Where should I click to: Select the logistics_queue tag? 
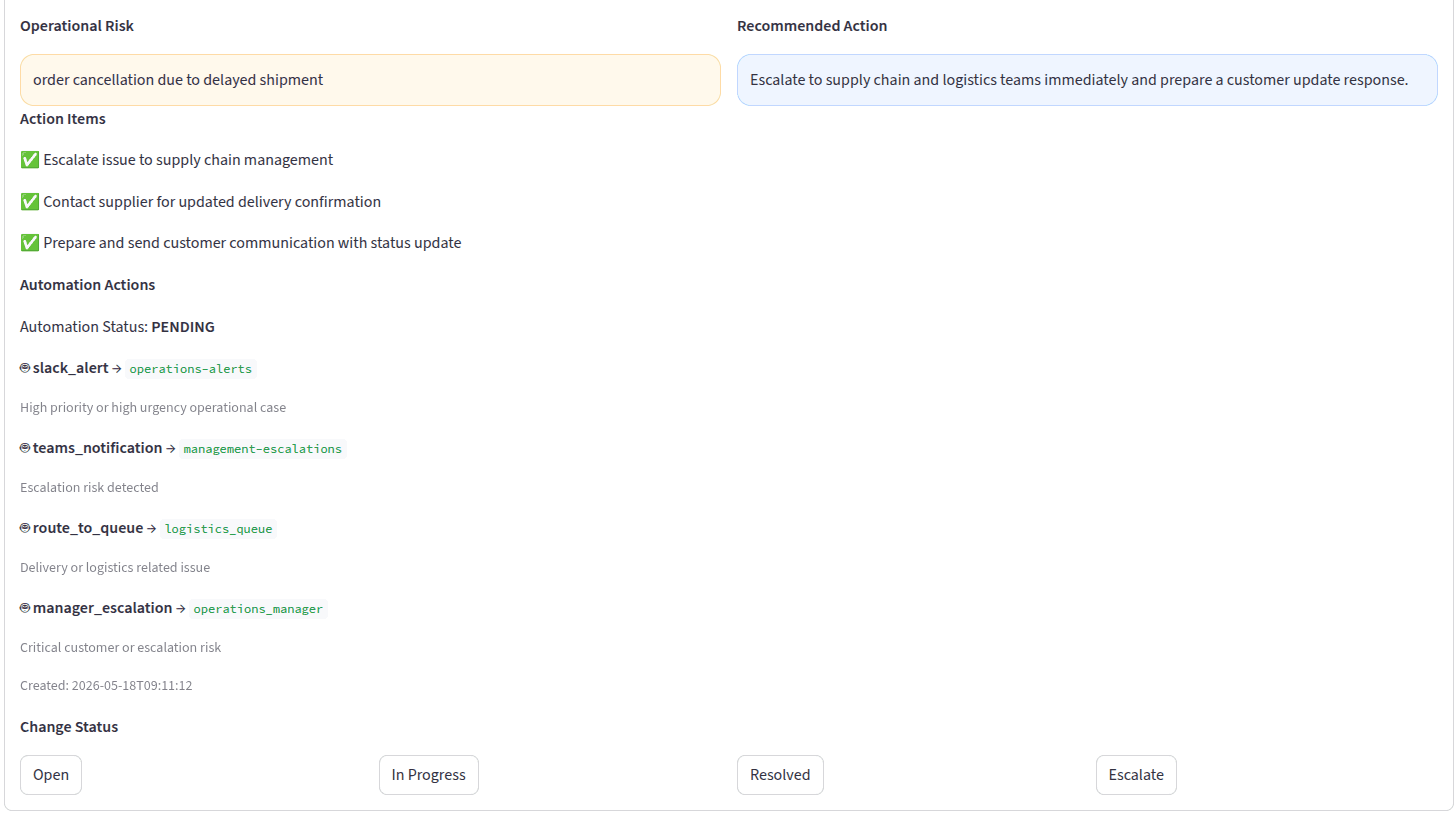click(218, 529)
